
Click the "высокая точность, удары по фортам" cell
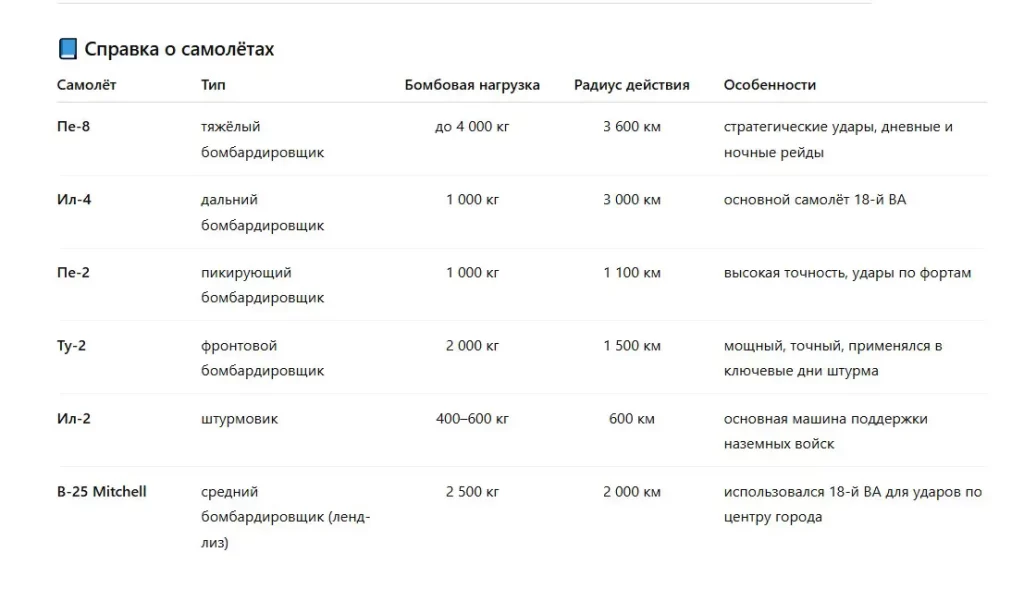point(847,273)
